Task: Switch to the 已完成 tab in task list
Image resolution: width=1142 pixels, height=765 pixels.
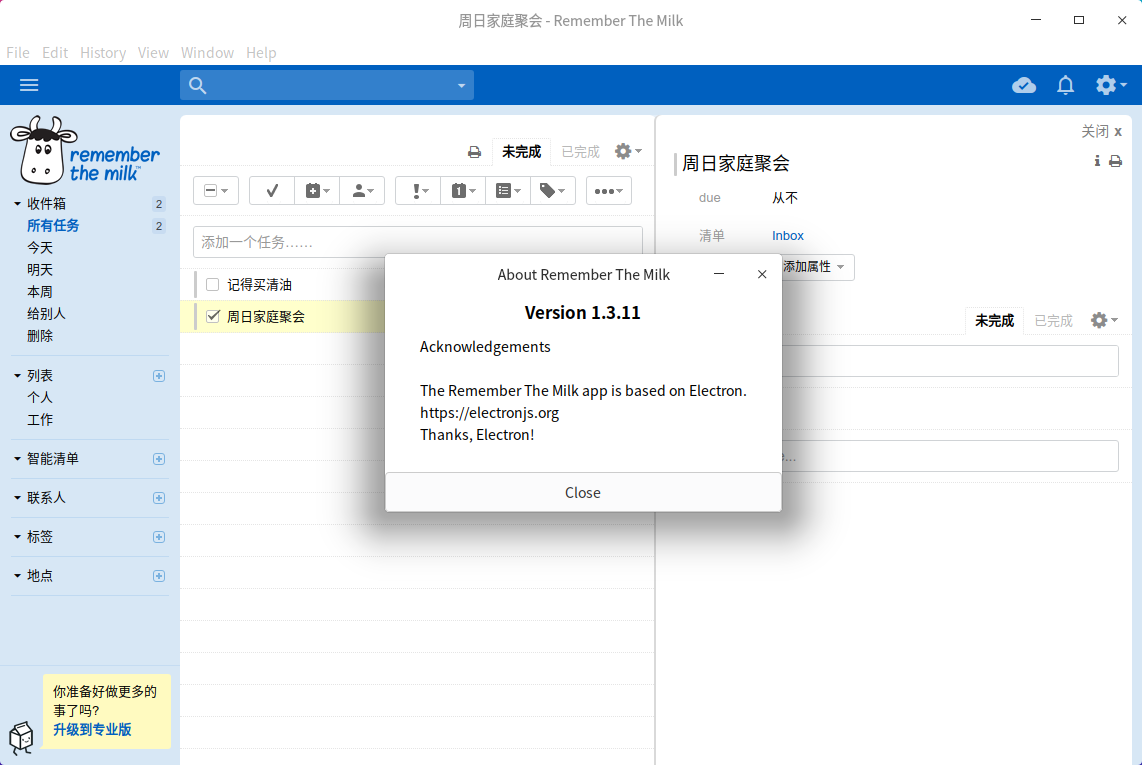Action: 580,152
